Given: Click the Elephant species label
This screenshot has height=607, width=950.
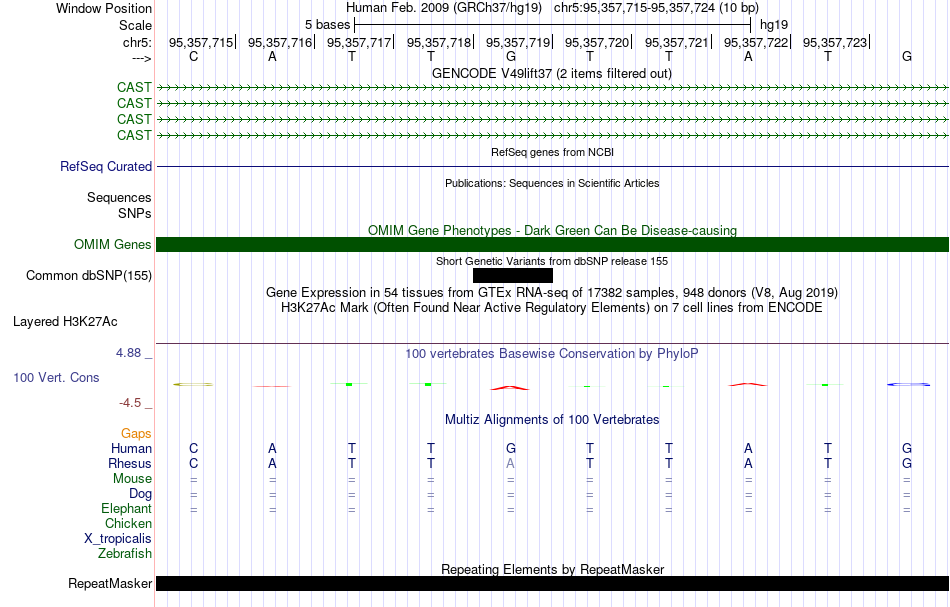Looking at the screenshot, I should point(126,508).
